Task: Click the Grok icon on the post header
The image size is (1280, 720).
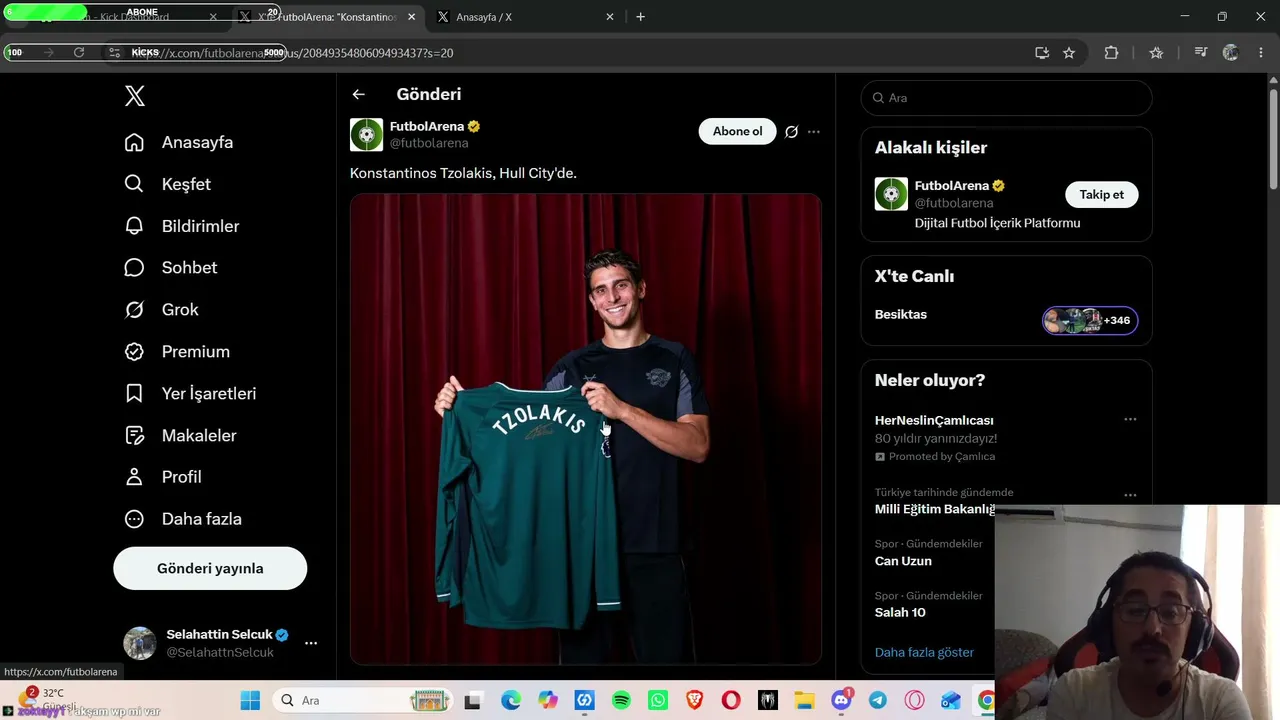Action: pyautogui.click(x=791, y=132)
